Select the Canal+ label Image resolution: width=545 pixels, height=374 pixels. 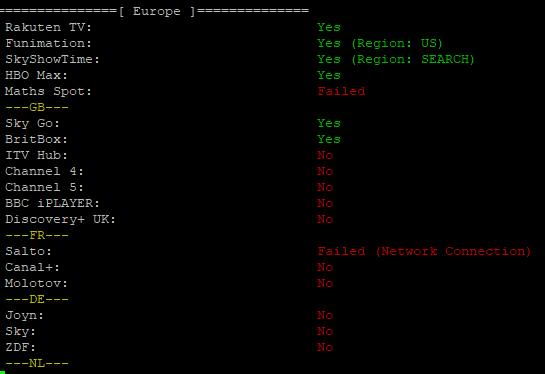tap(32, 267)
